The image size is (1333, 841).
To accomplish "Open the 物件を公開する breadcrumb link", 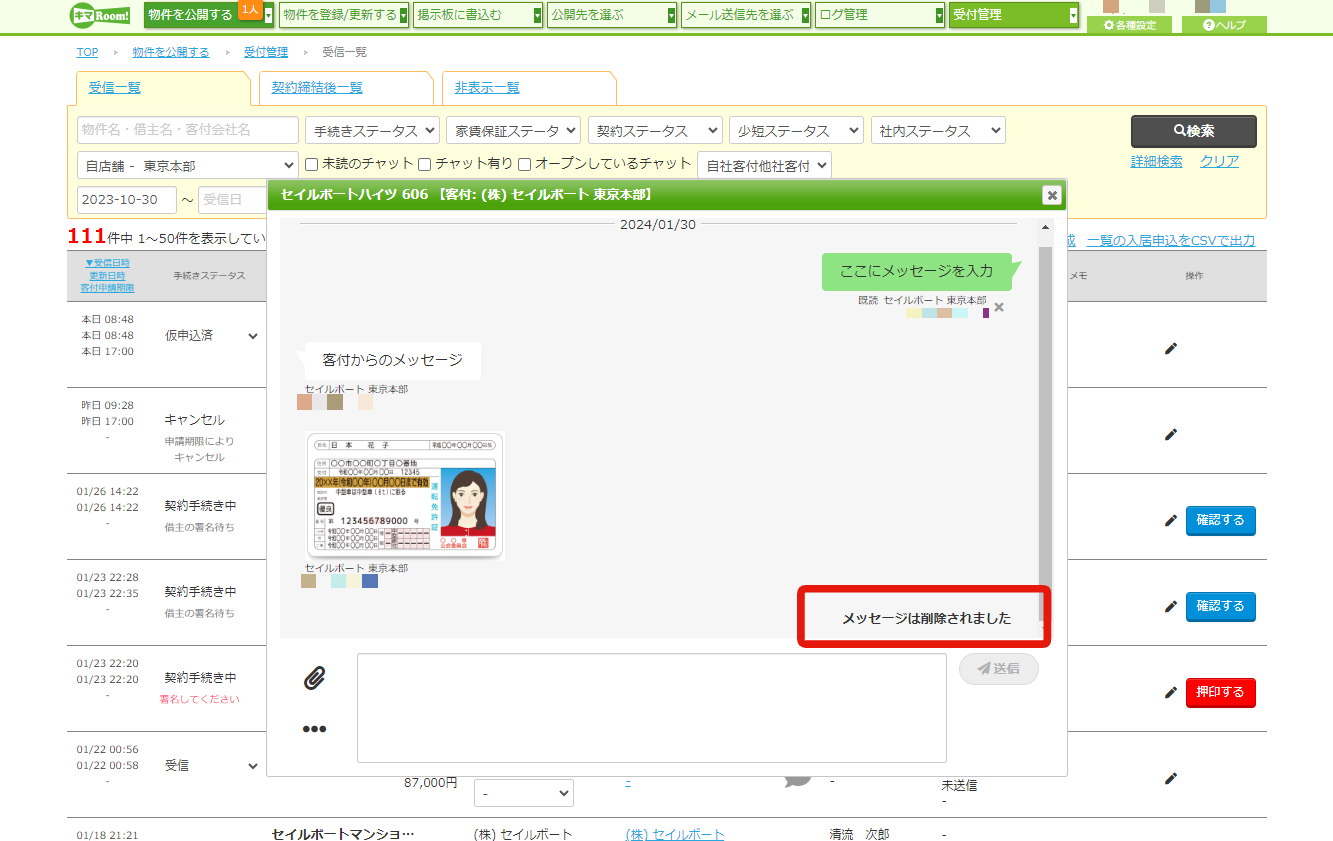I will [171, 52].
